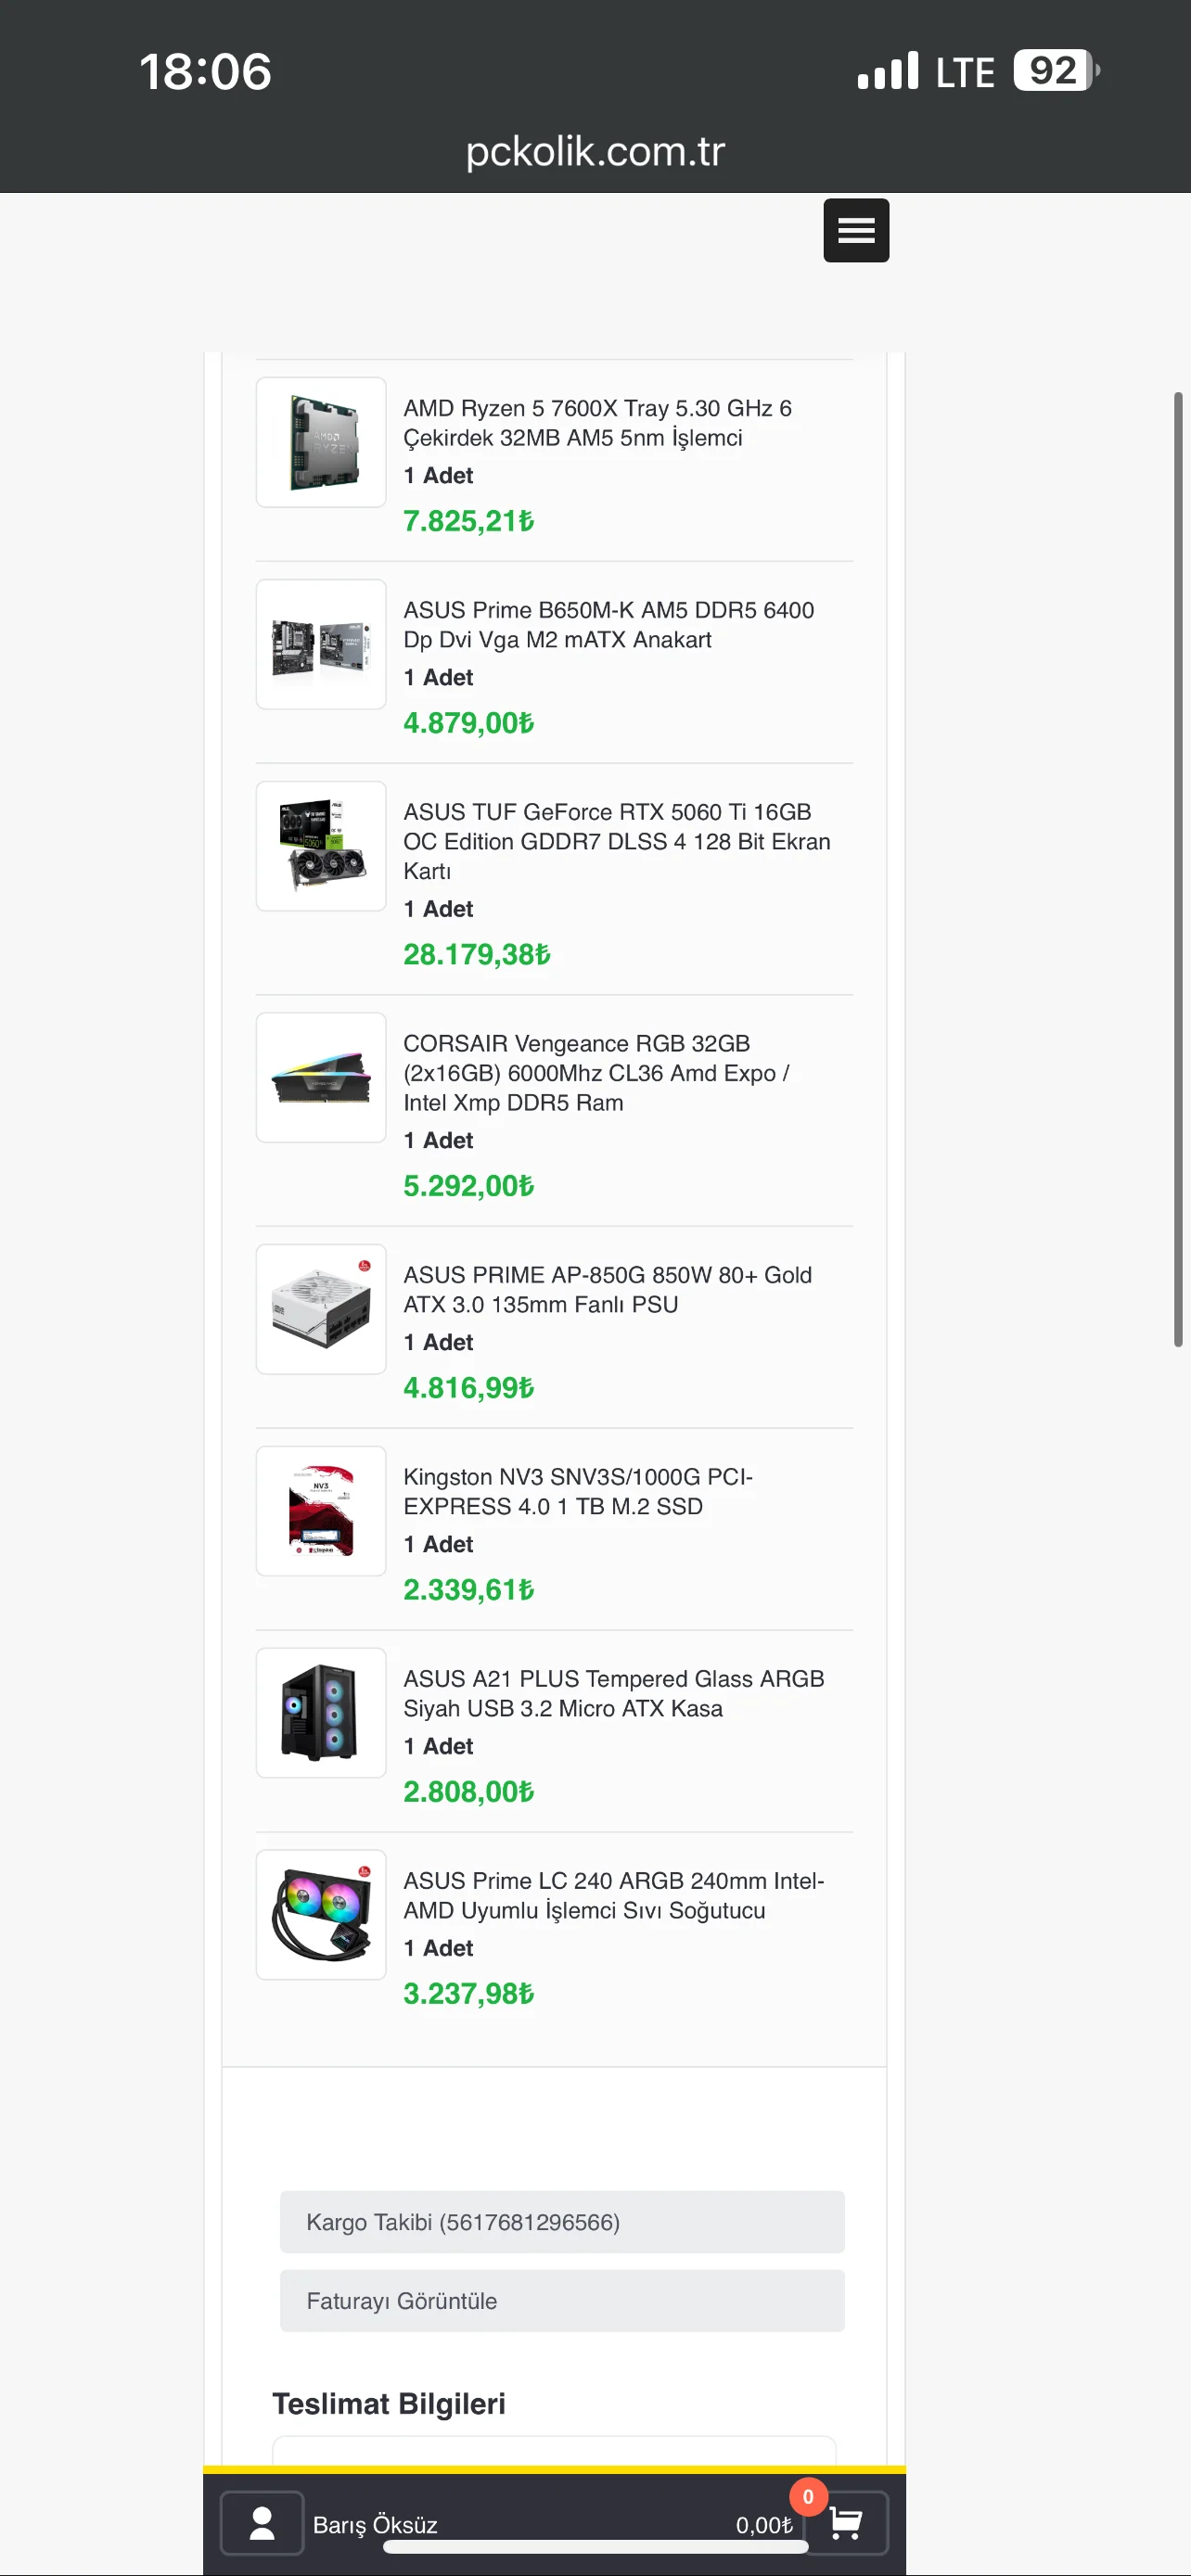
Task: Open the hamburger menu
Action: (x=856, y=230)
